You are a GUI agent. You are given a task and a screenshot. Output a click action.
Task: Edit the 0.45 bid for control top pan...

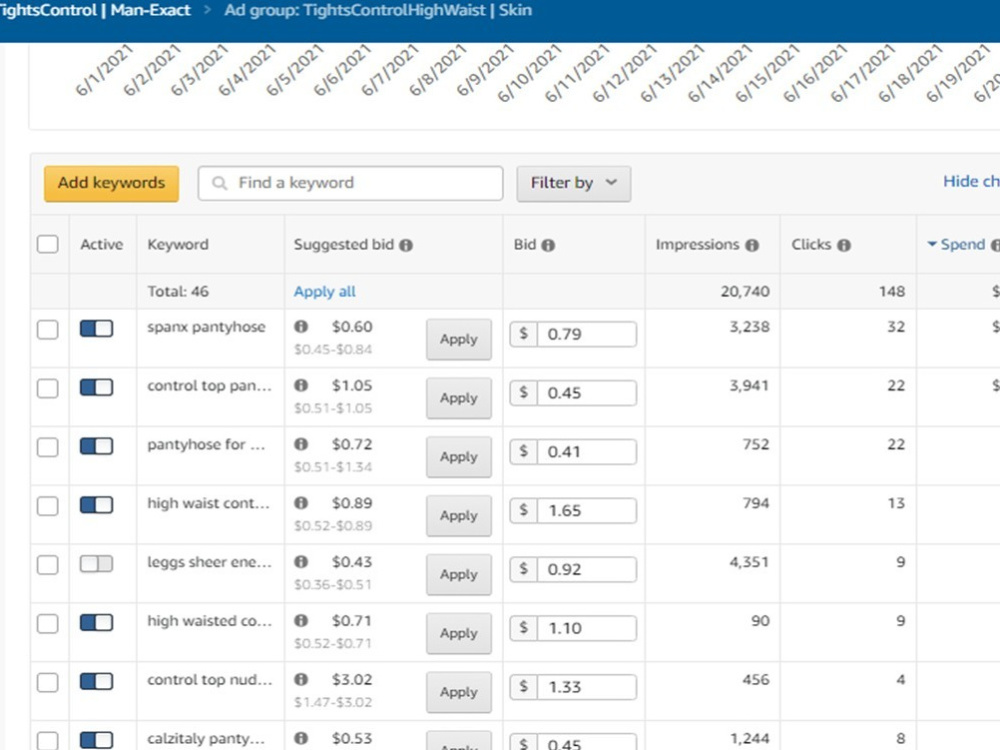pos(586,393)
